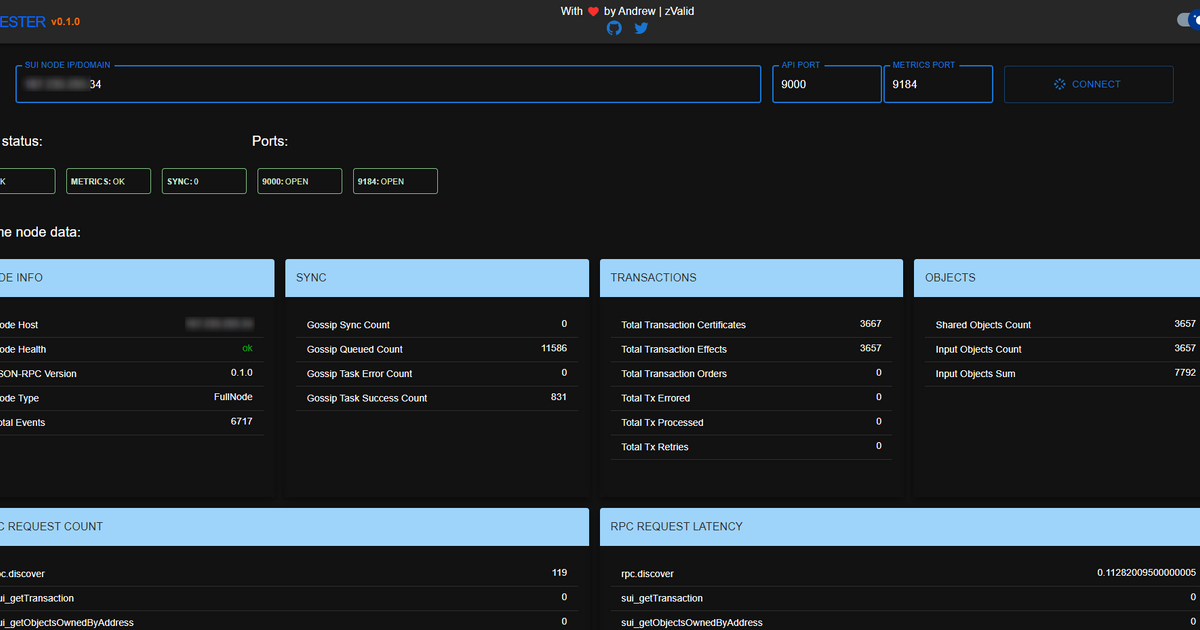Click the RPC REQUEST LATENCY card header
Screen dimensions: 1200x630
pos(900,527)
